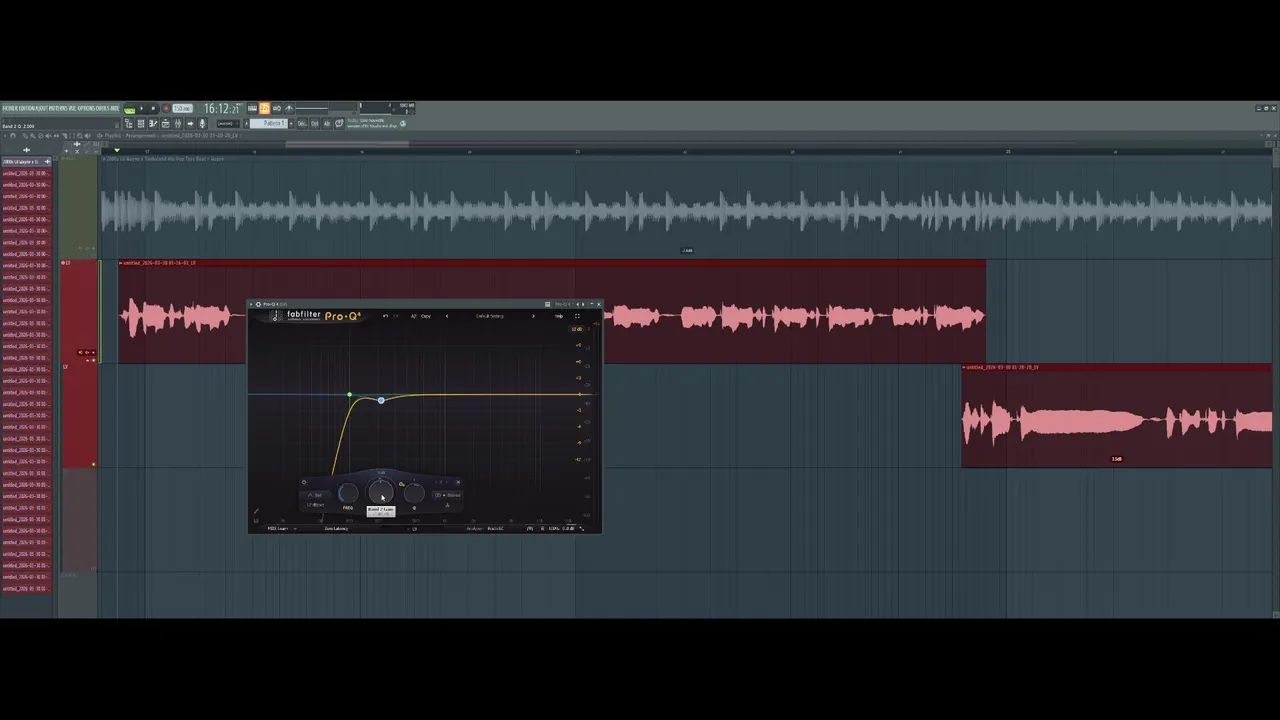Screen dimensions: 1280x720
Task: Open the Pro-Q 4 plugin settings gear
Action: click(259, 304)
